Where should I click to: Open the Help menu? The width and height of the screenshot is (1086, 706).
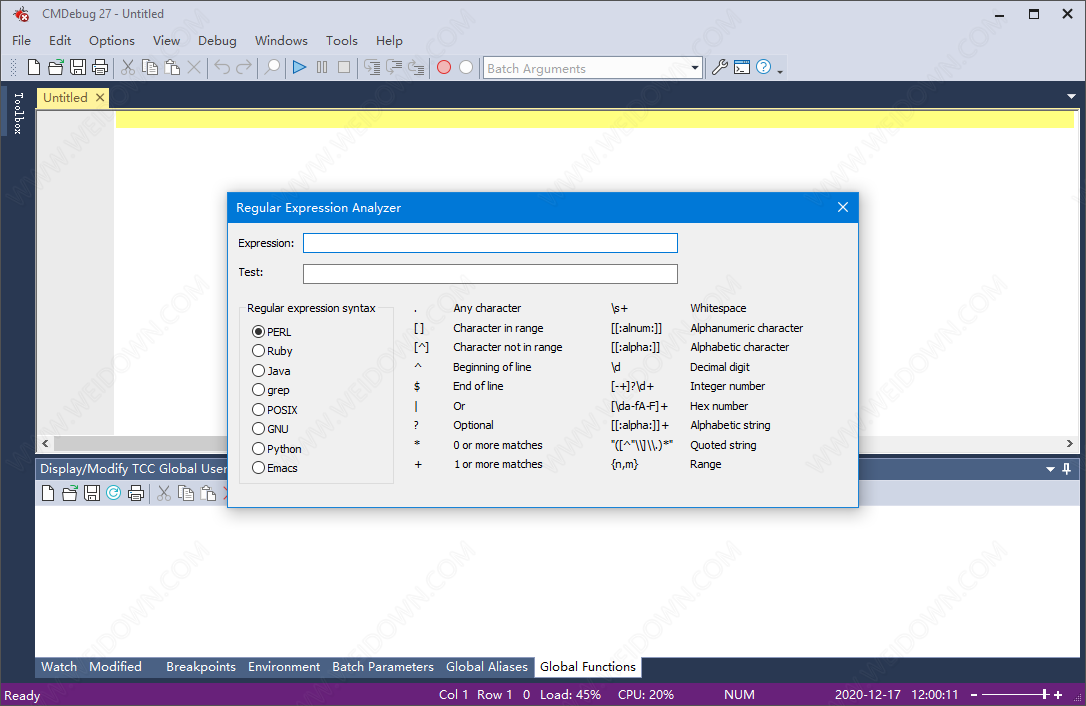389,41
